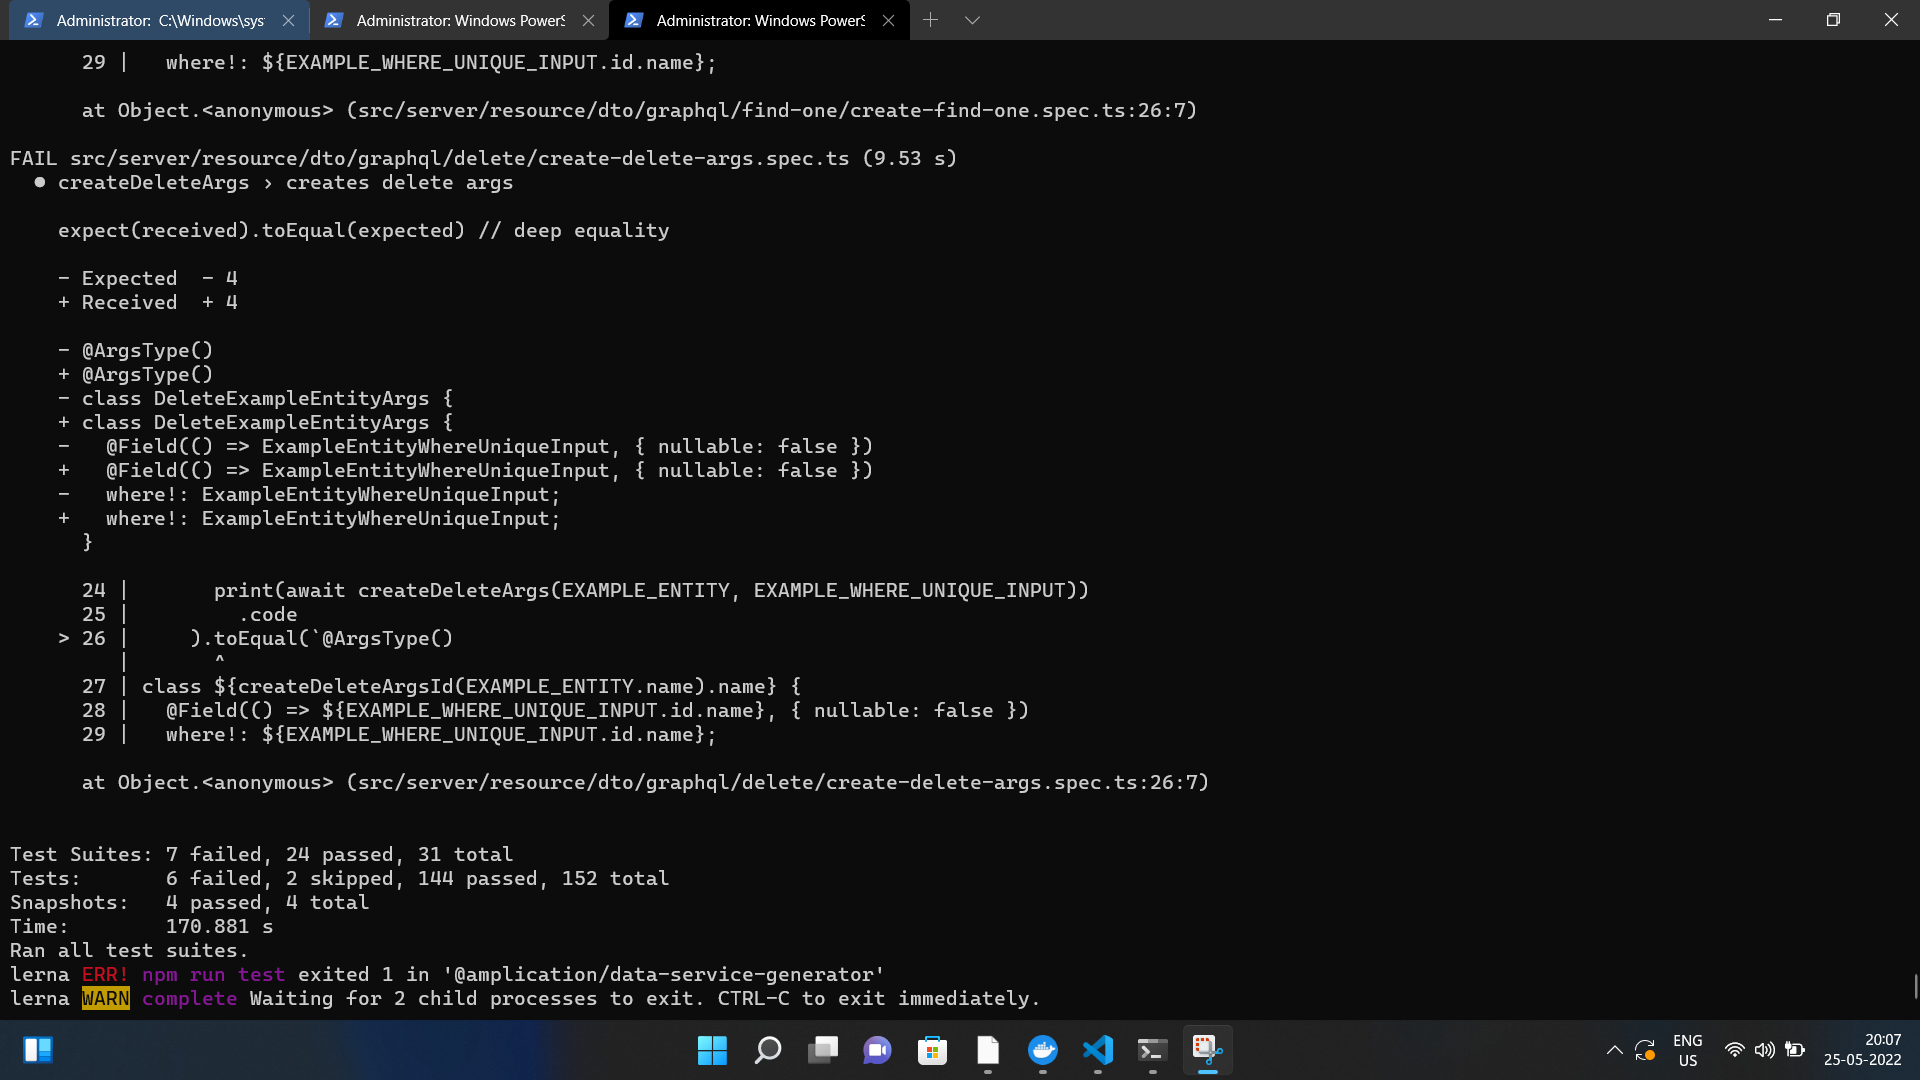Toggle the Wi-Fi network flyout
This screenshot has width=1920, height=1080.
point(1733,1050)
